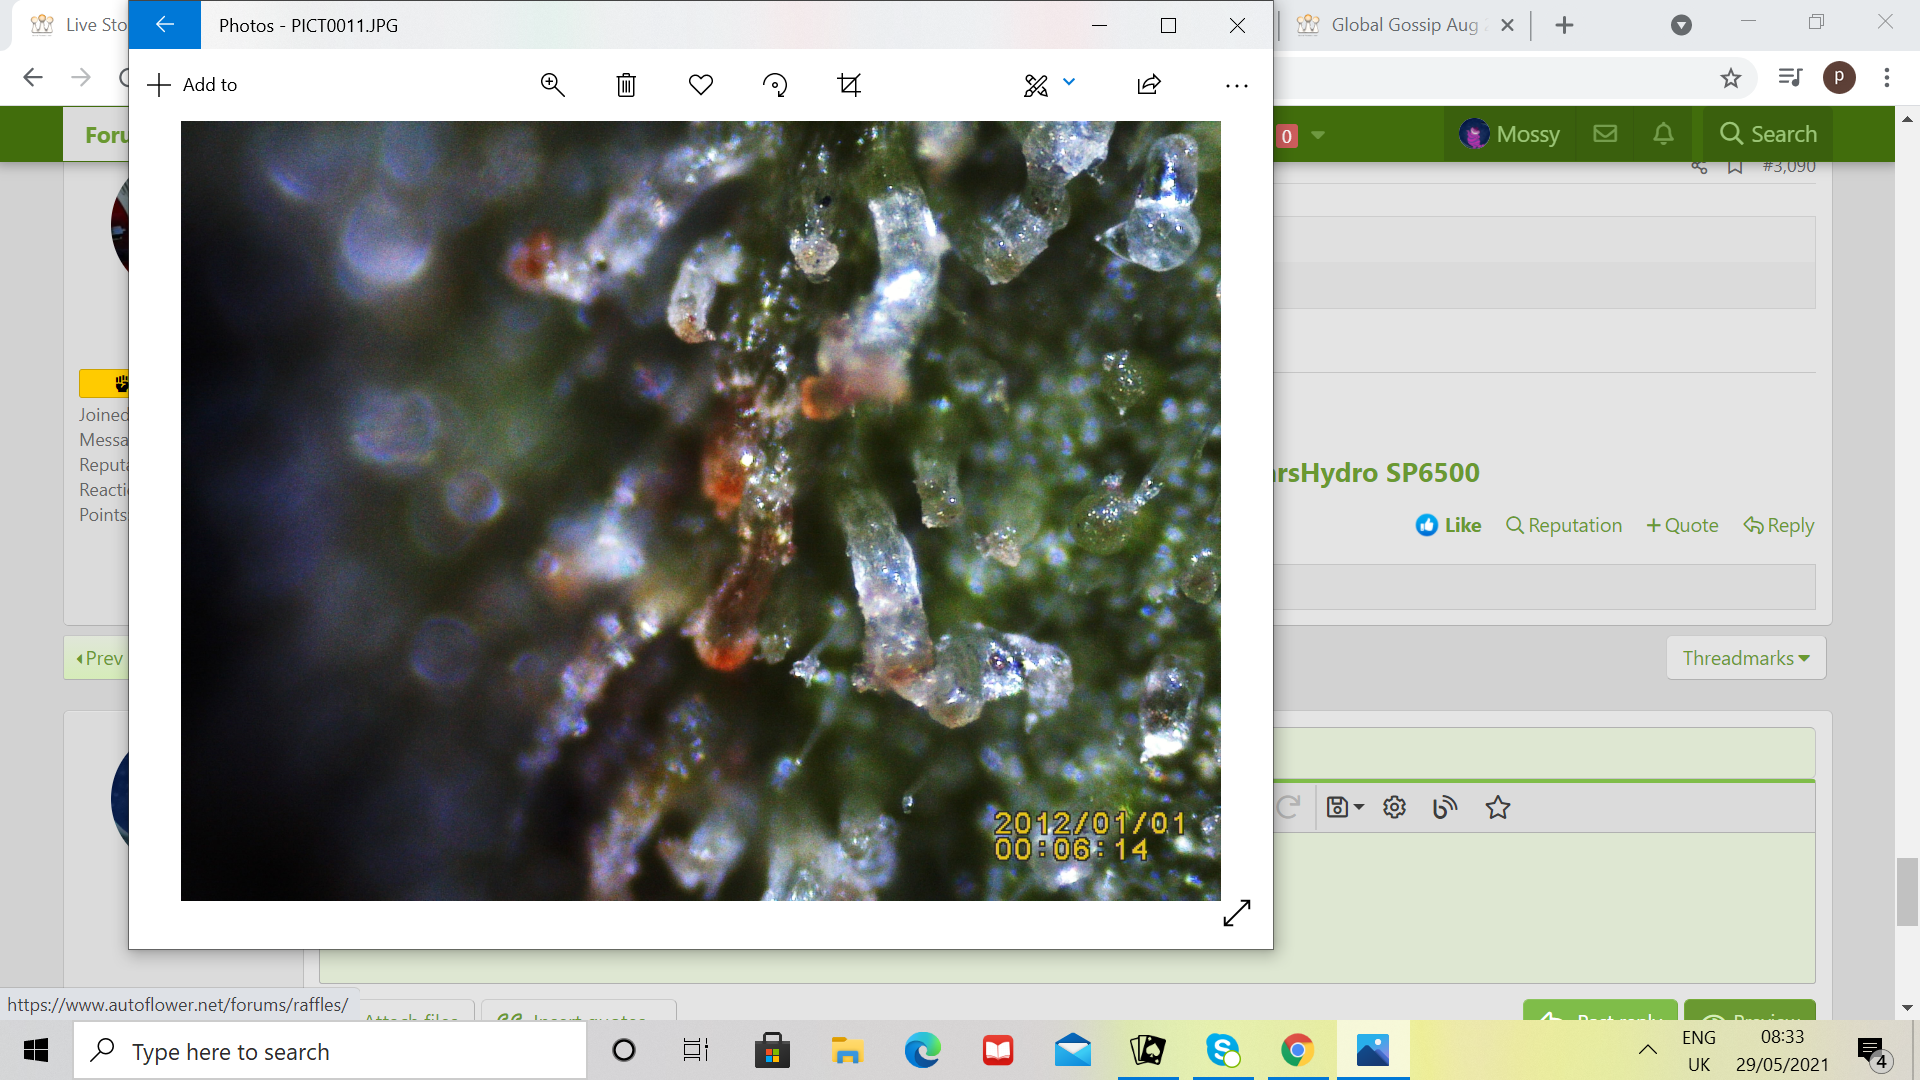Bookmark this page with star icon

(1731, 78)
